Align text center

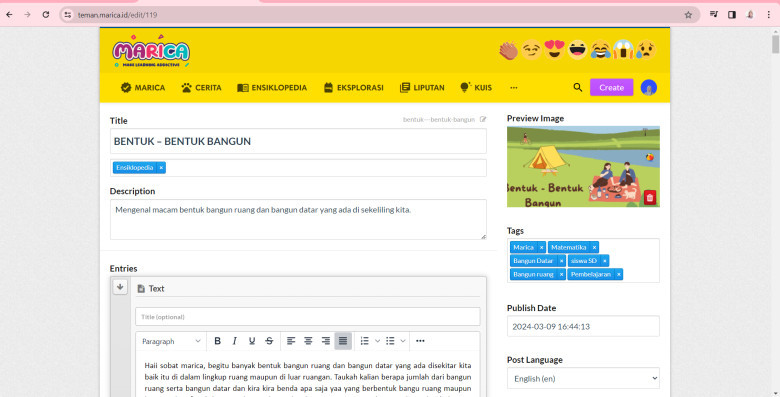(x=308, y=341)
